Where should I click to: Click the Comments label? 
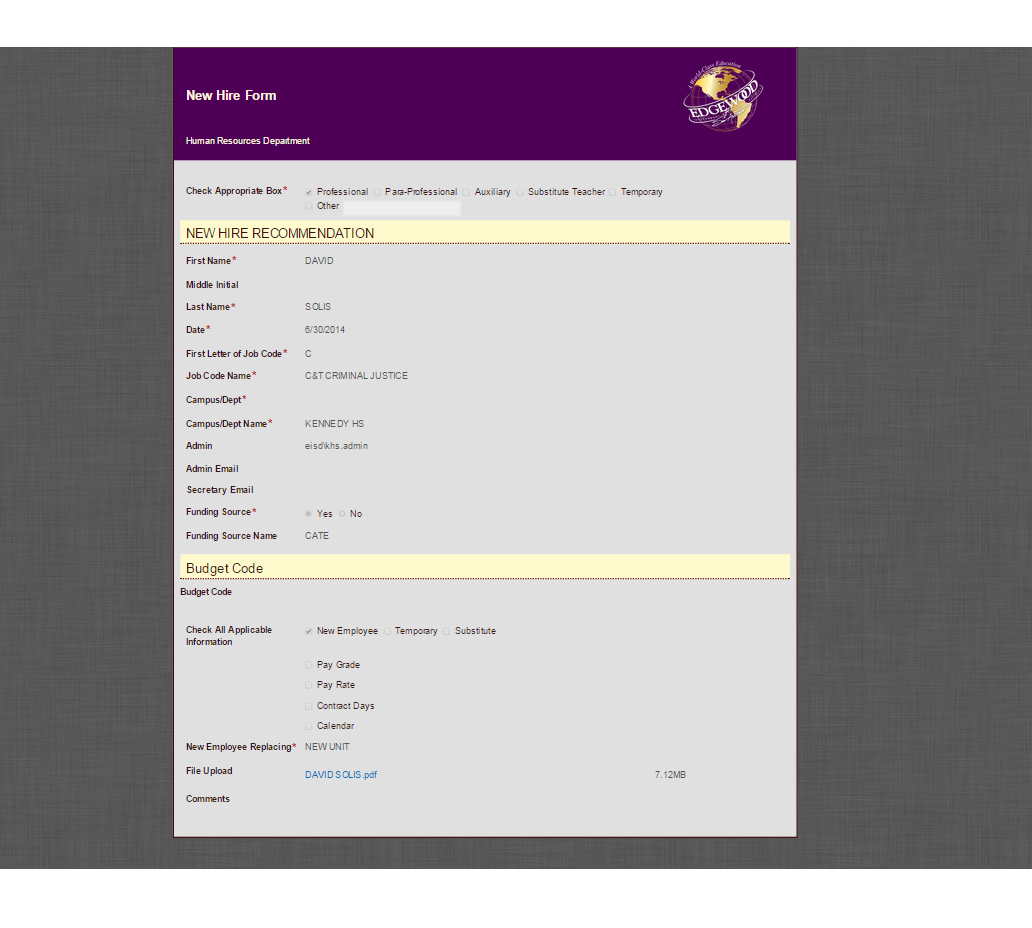tap(207, 798)
